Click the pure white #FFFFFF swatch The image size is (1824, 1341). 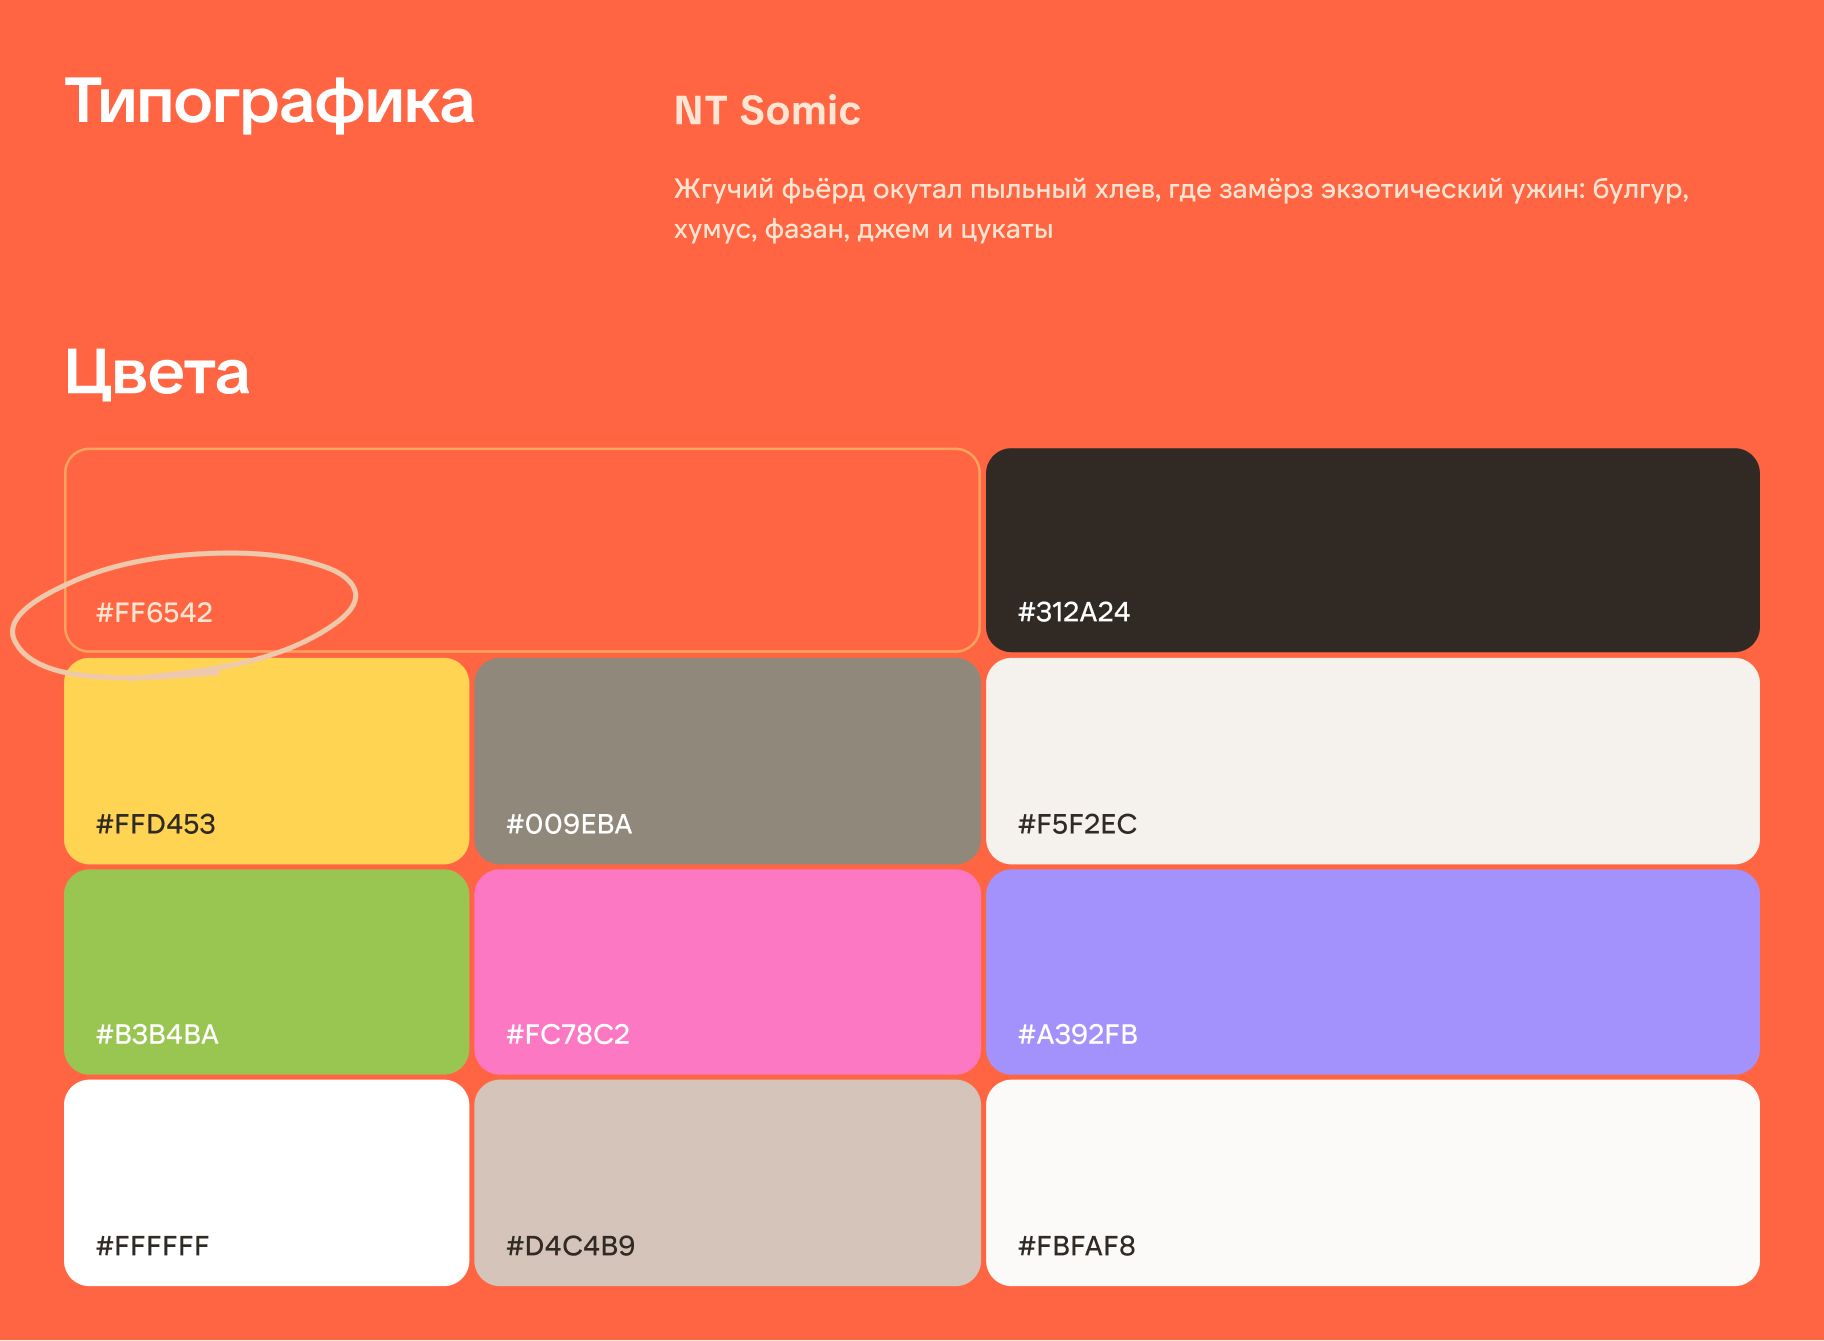pos(267,1183)
